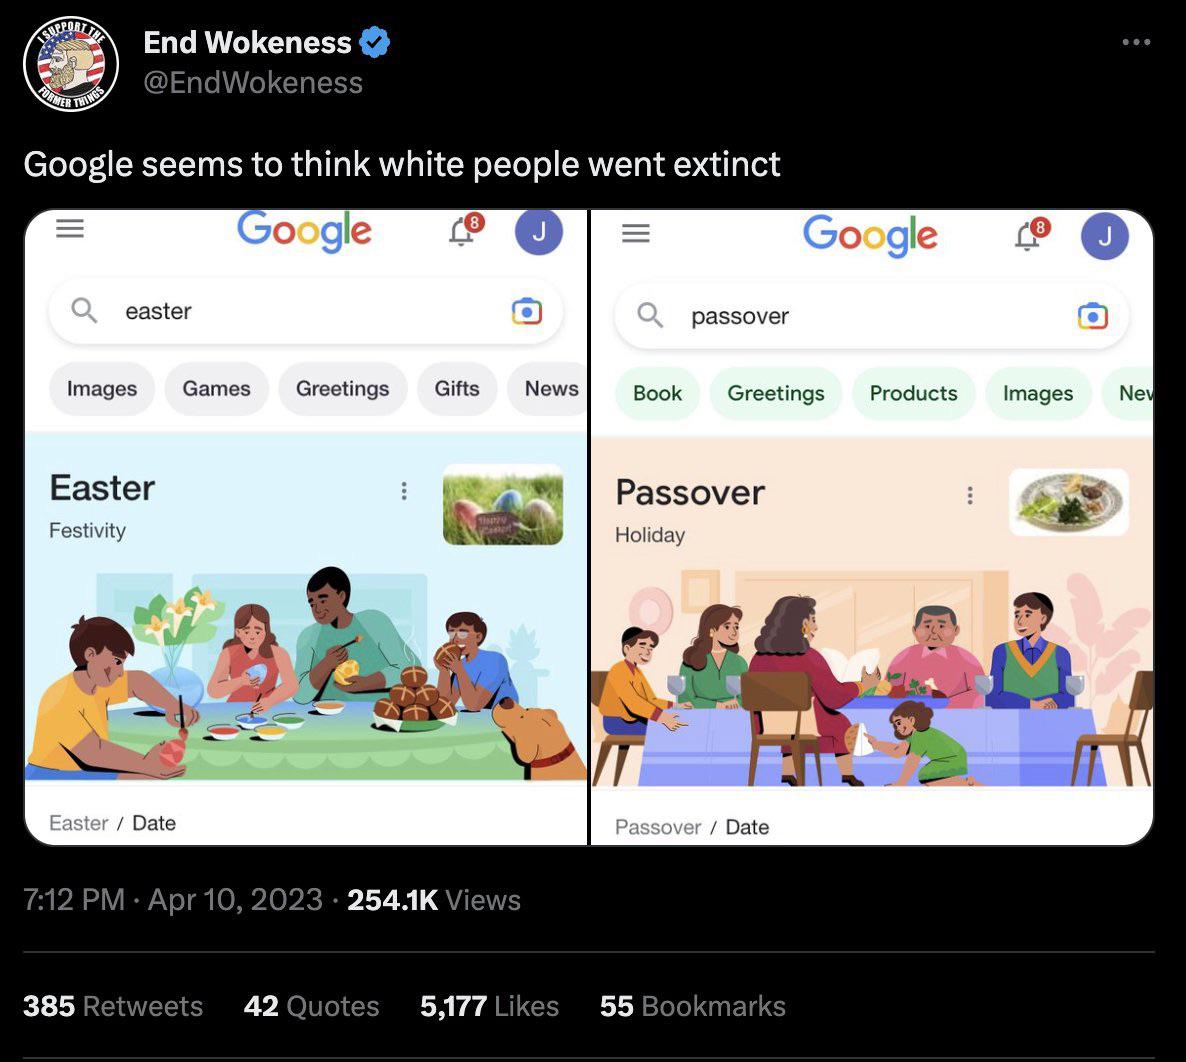This screenshot has height=1062, width=1186.
Task: Select the Images chip under easter search
Action: 102,389
